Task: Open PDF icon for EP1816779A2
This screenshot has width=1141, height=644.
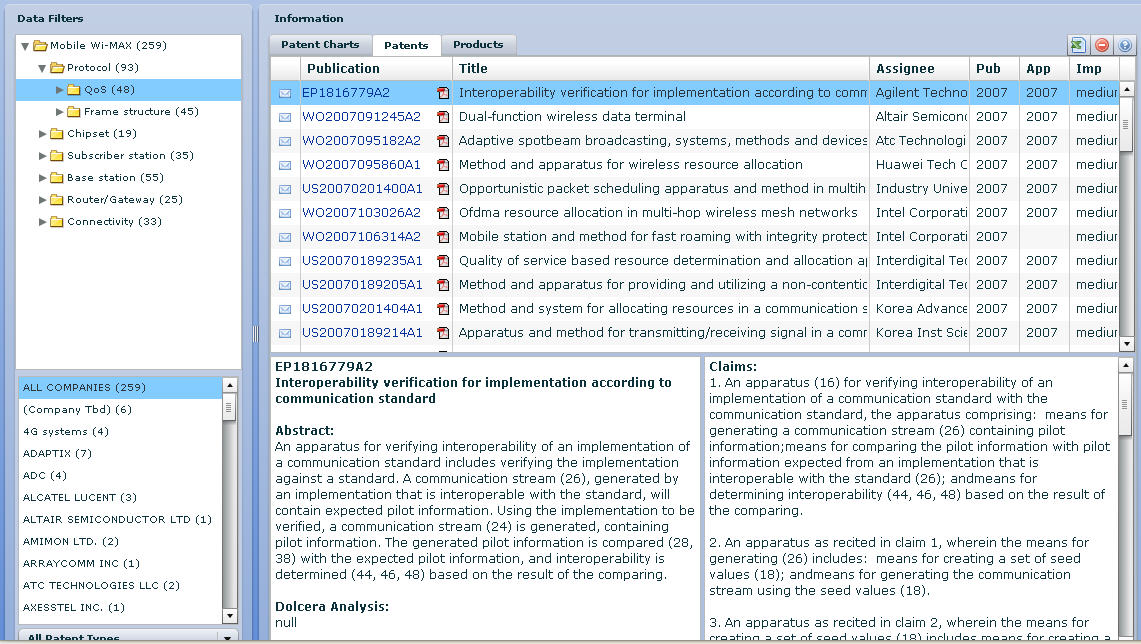Action: 443,93
